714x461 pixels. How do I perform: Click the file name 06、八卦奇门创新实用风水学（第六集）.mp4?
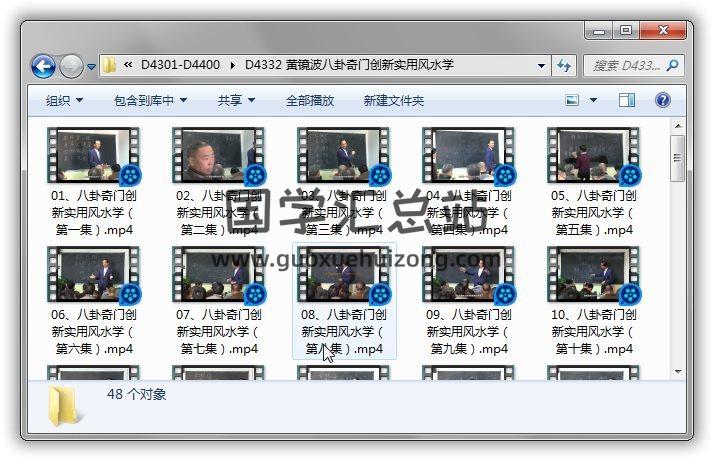(93, 332)
